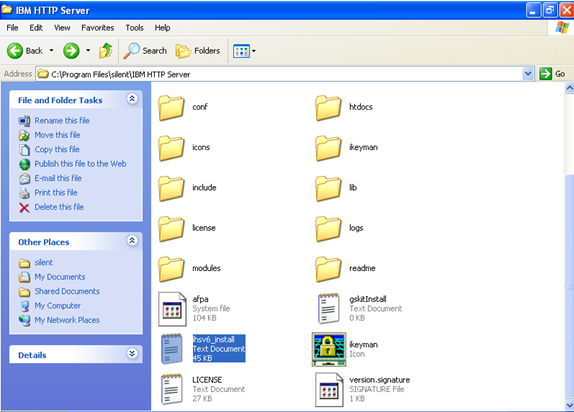
Task: Click the Windows logo in menu bar
Action: point(562,27)
